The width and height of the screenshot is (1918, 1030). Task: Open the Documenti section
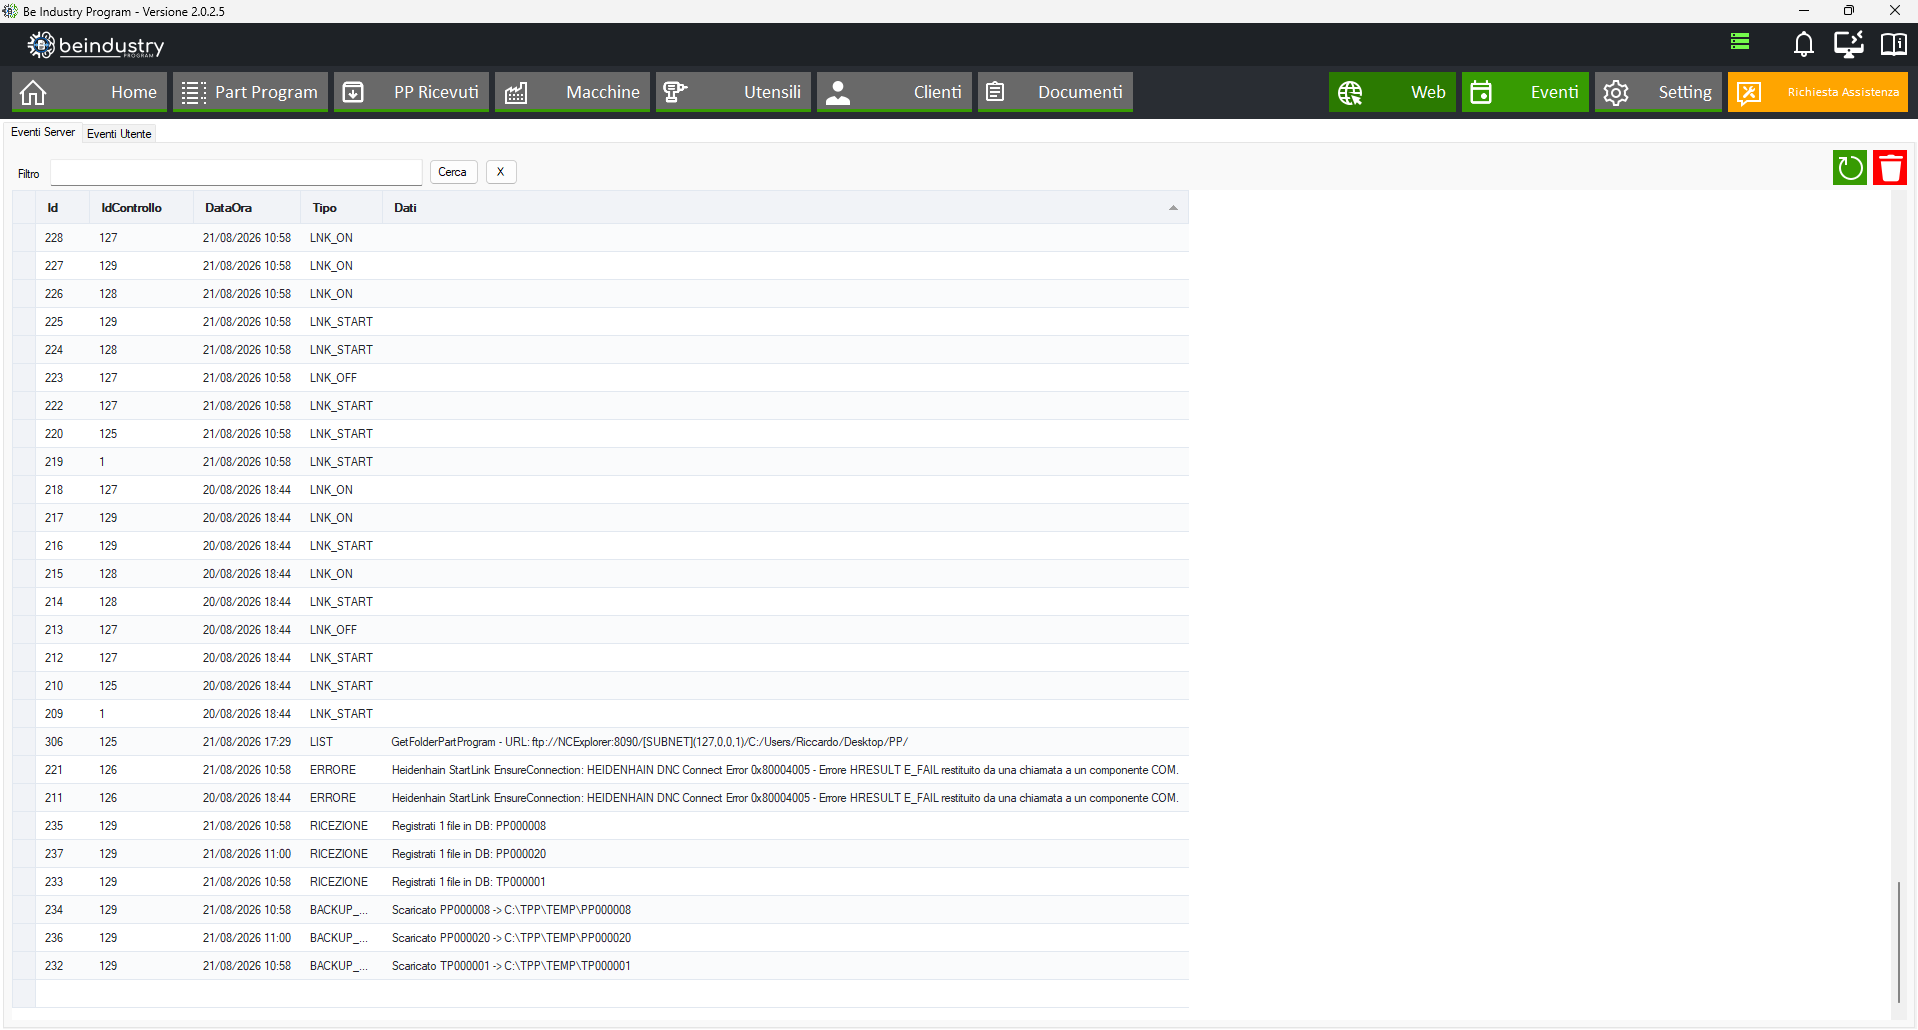click(x=1055, y=92)
